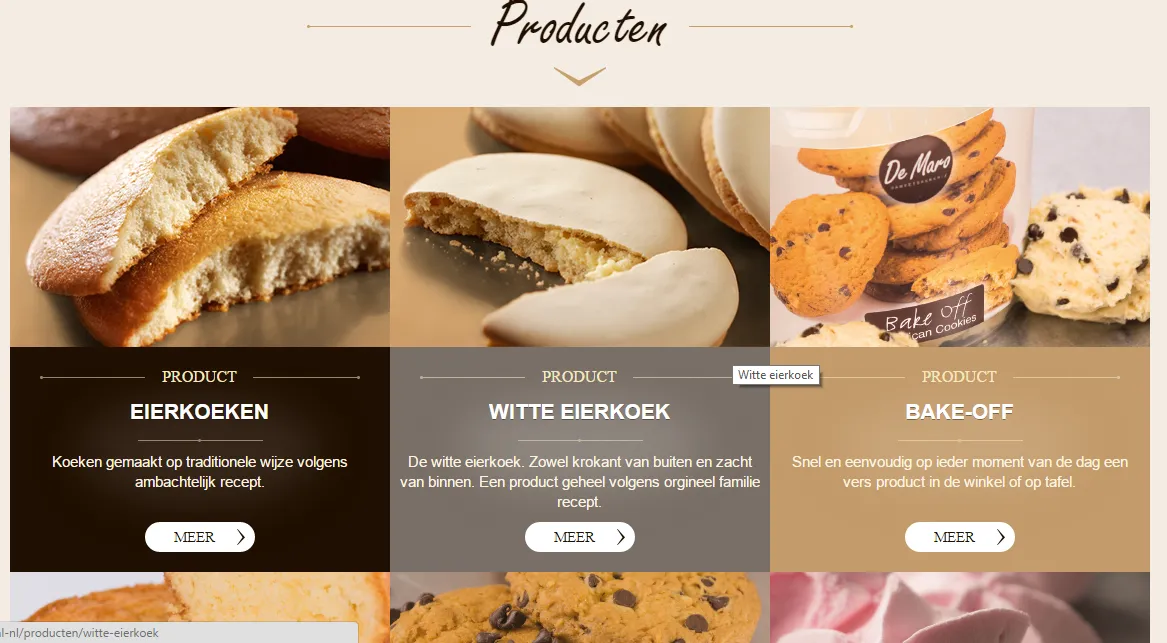Click arrow icon in Witte Eierkoek MEER button
The width and height of the screenshot is (1167, 643).
pos(621,537)
